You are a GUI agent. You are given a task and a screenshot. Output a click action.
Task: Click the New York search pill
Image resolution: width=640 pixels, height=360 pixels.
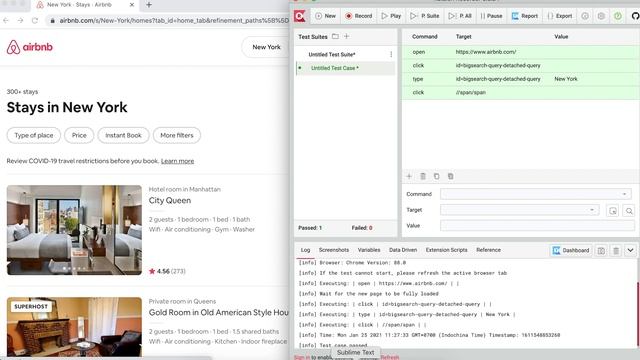(x=266, y=47)
